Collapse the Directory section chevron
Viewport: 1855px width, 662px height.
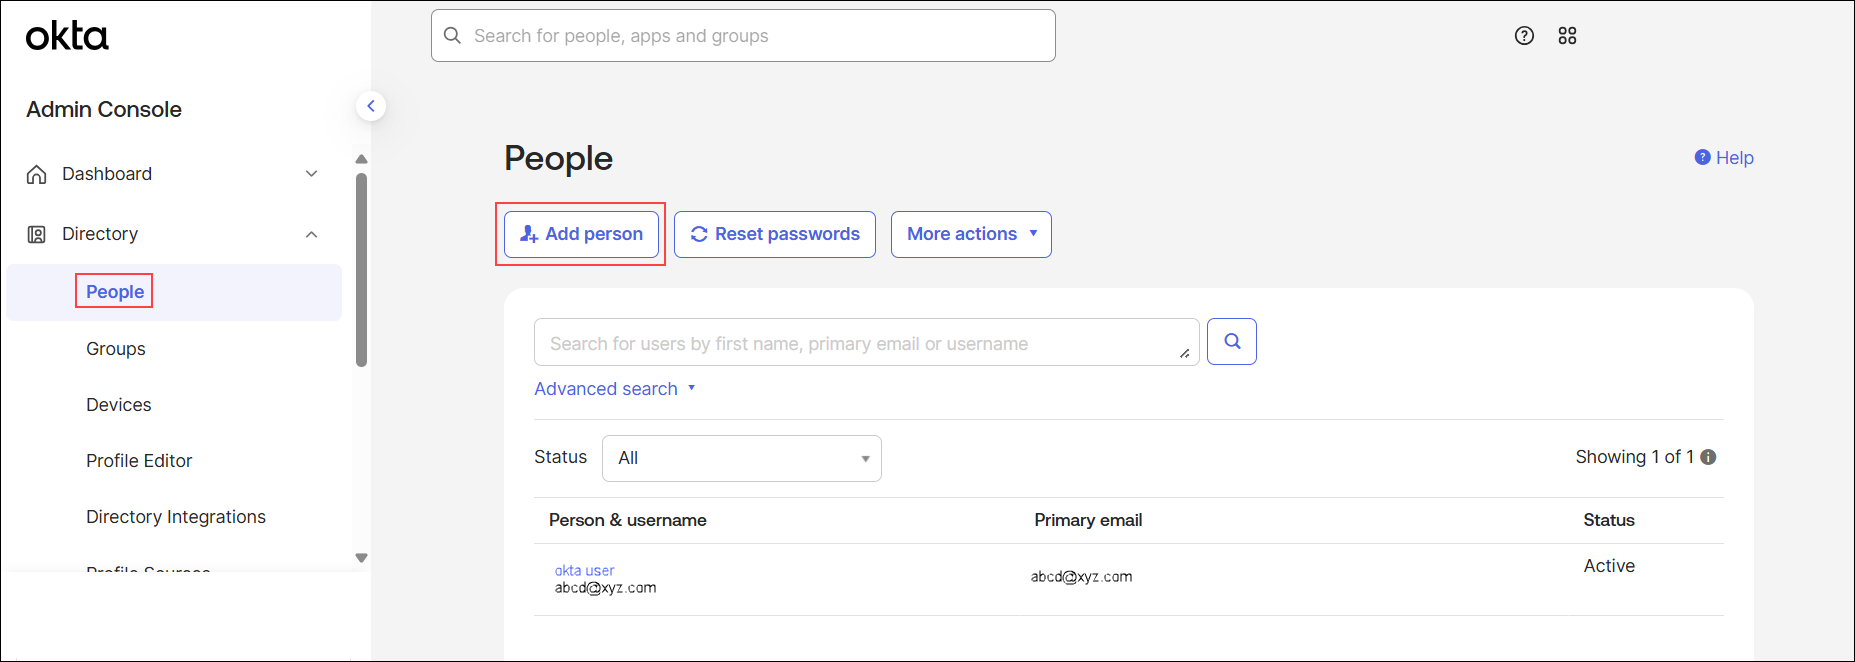tap(311, 234)
